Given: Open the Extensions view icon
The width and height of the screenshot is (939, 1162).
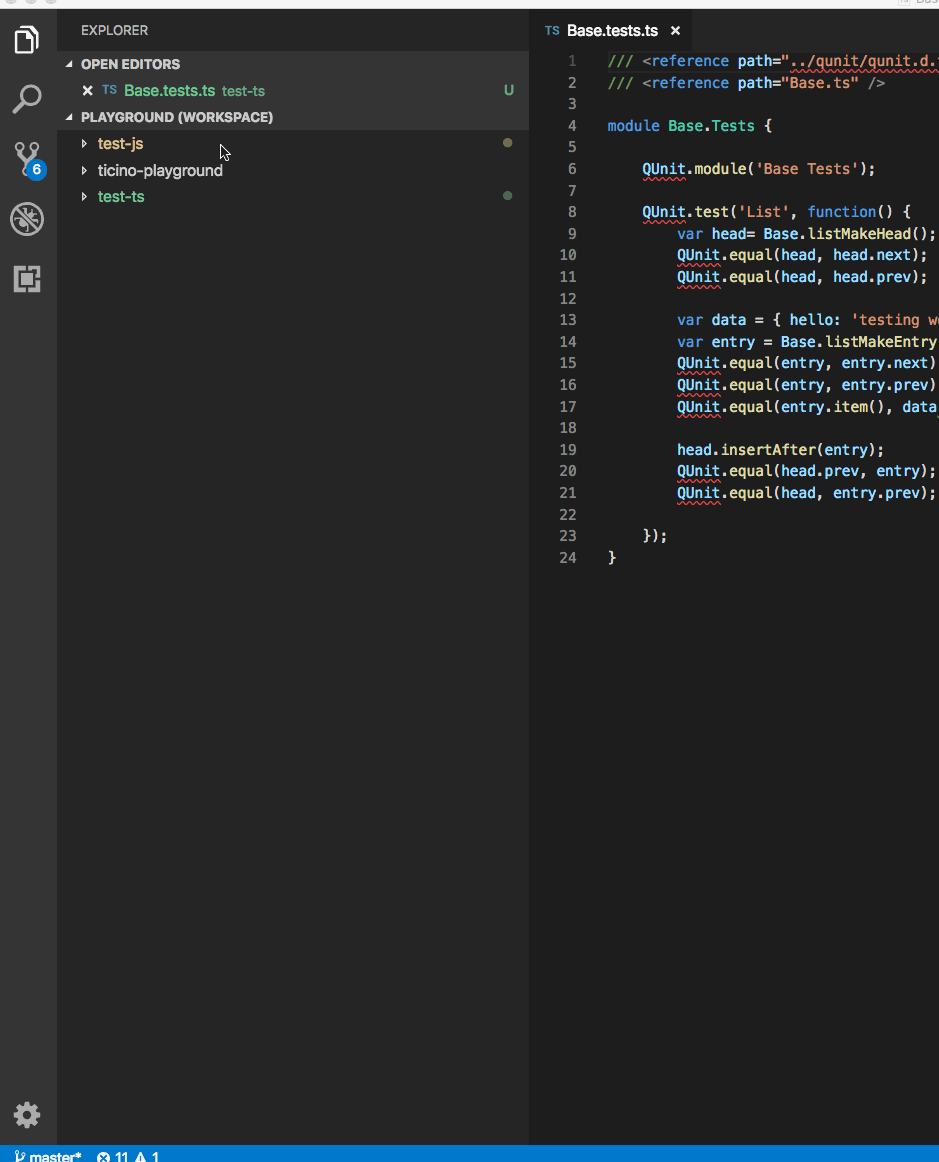Looking at the screenshot, I should [26, 279].
